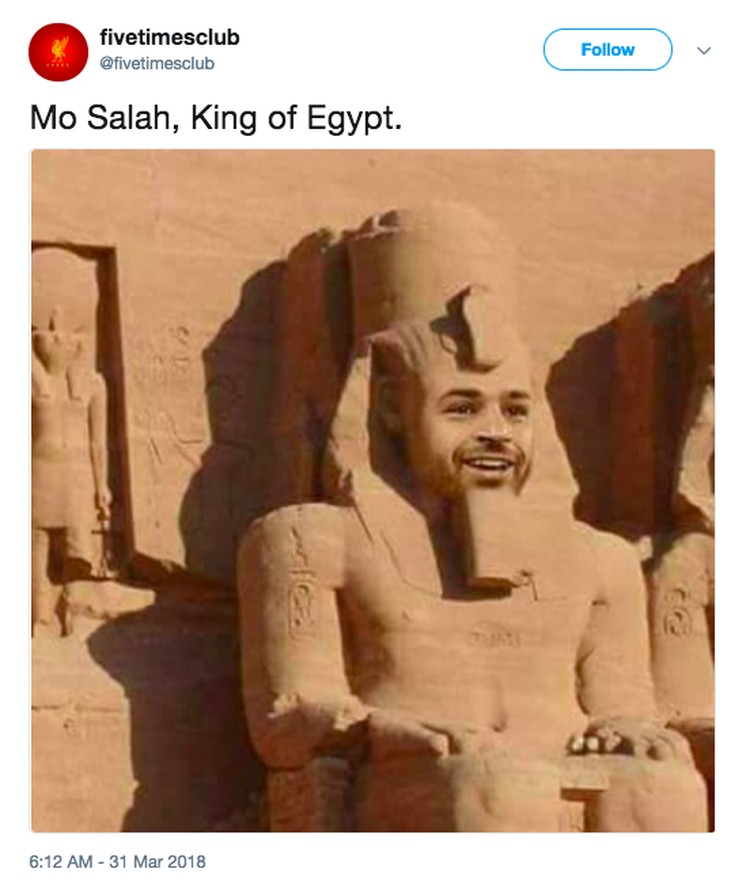Screen dimensions: 750x880
Task: Open the @fivetimesclub handle link
Action: (157, 63)
